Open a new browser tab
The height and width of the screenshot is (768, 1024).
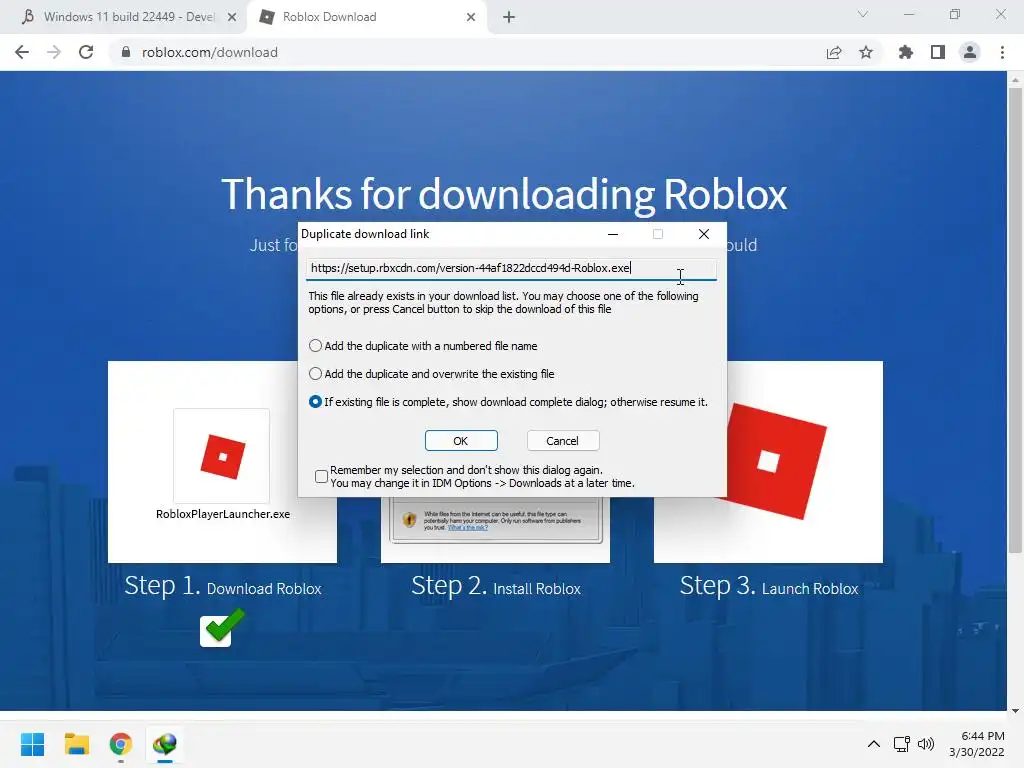[x=509, y=17]
